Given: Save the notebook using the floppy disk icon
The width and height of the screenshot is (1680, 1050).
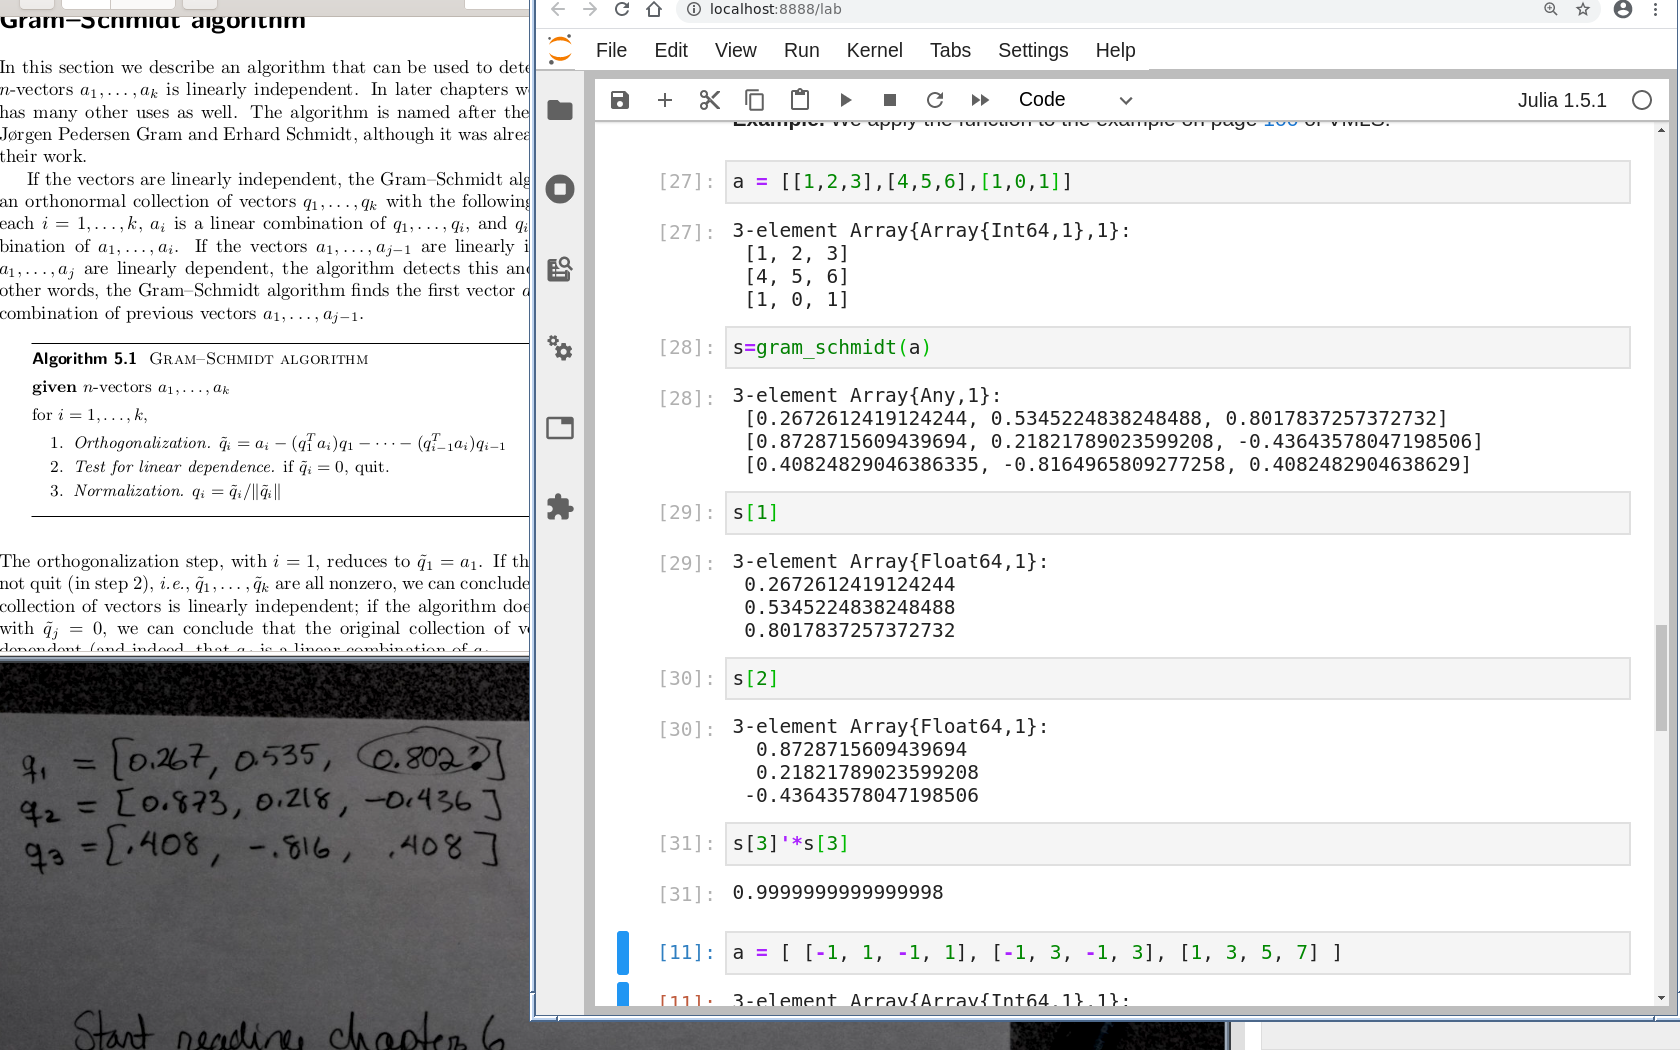Looking at the screenshot, I should [x=620, y=100].
